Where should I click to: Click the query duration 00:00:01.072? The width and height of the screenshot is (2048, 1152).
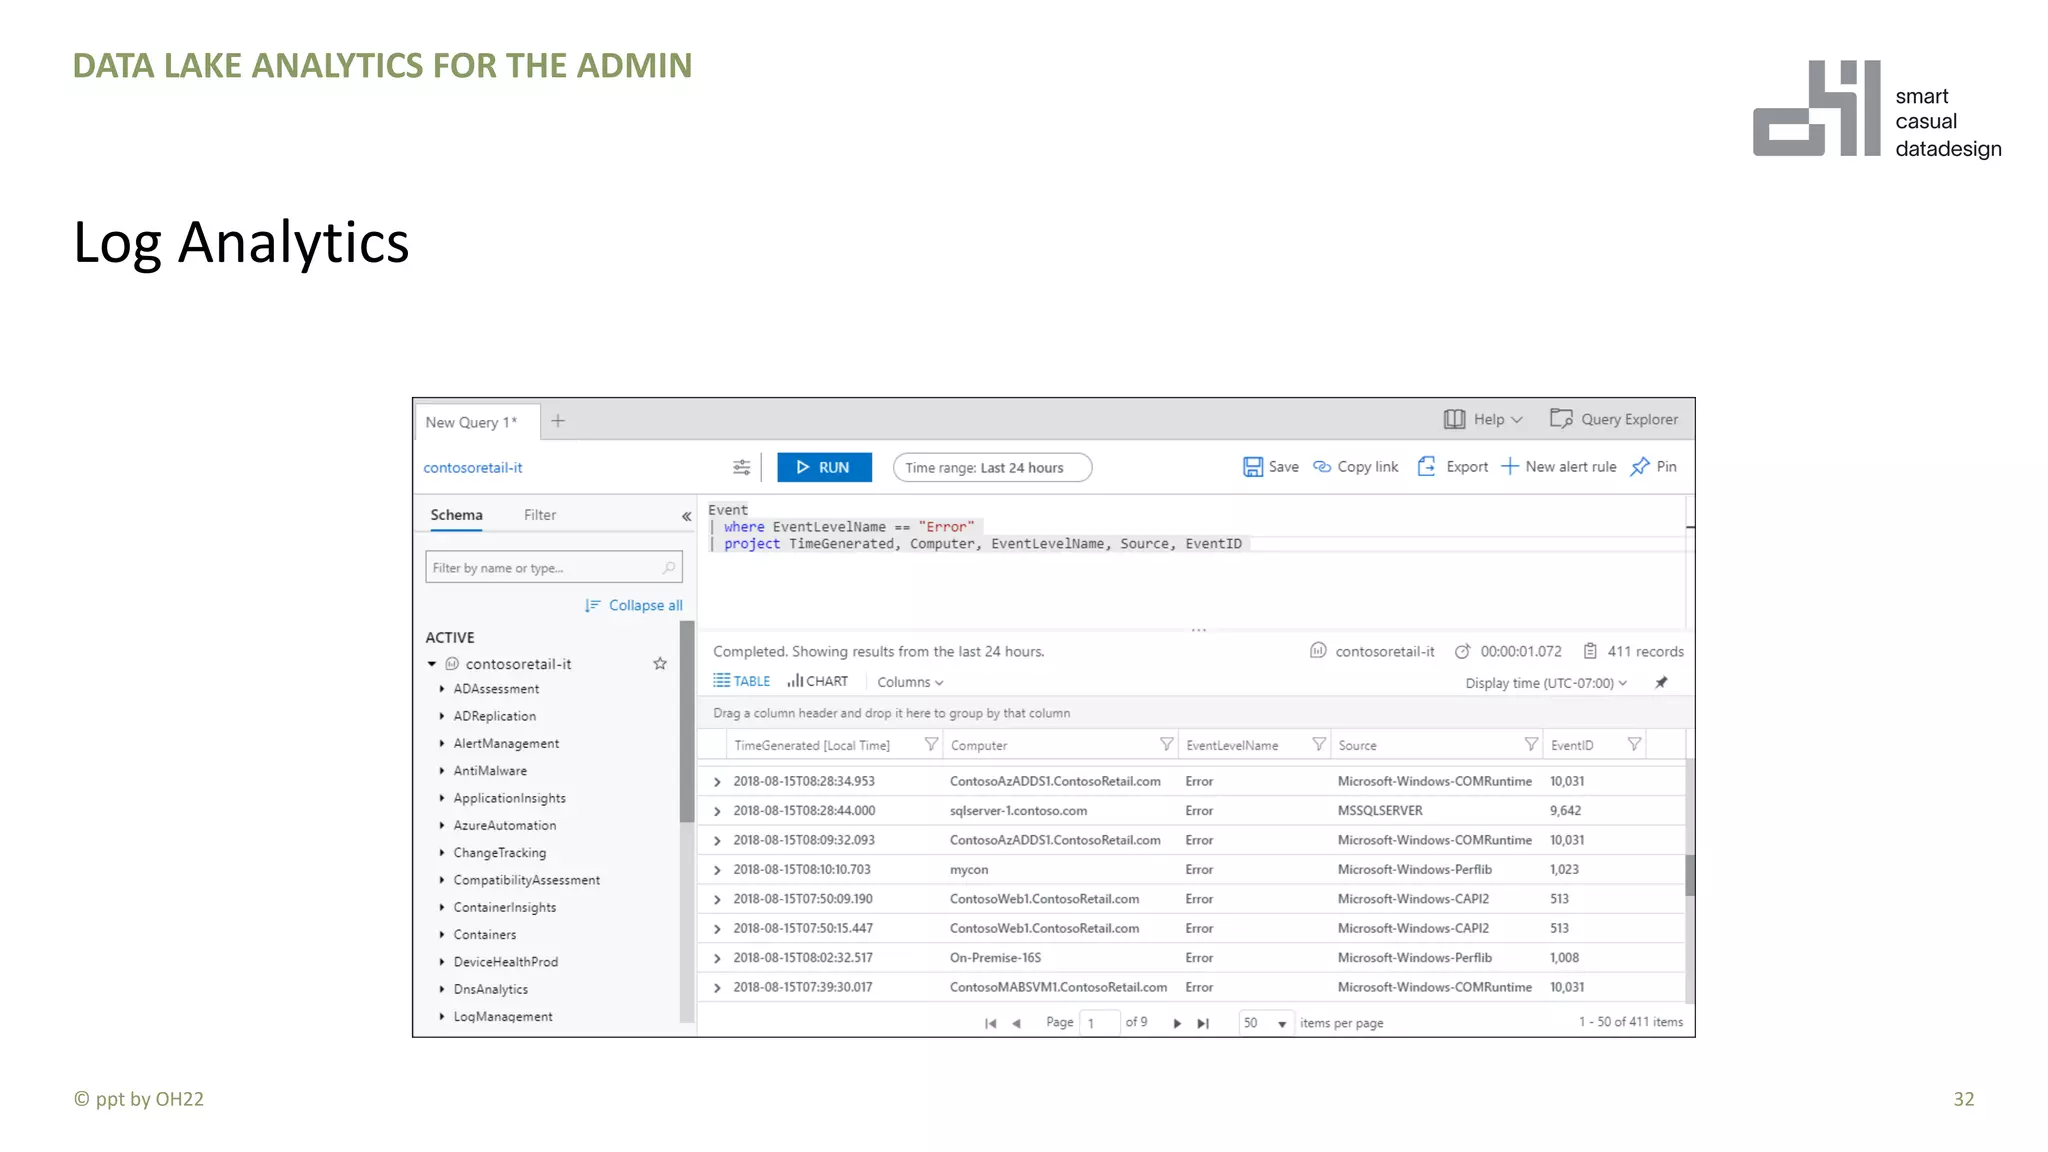1508,651
